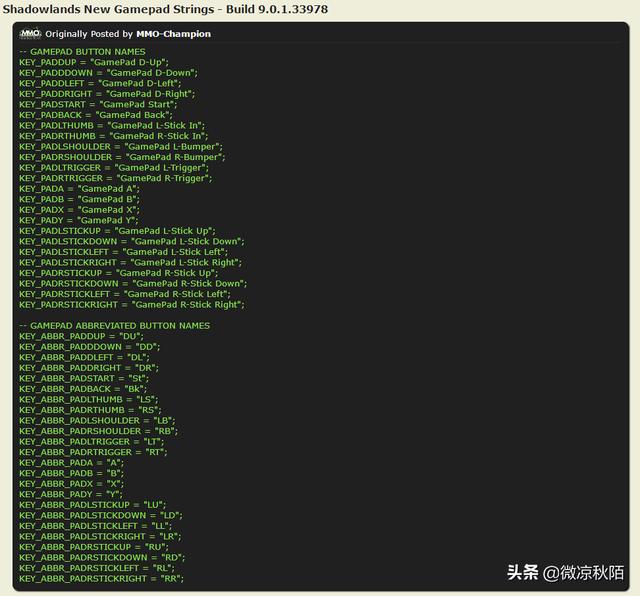Click the GAMEPAD BUTTON NAMES comment line

tap(82, 52)
